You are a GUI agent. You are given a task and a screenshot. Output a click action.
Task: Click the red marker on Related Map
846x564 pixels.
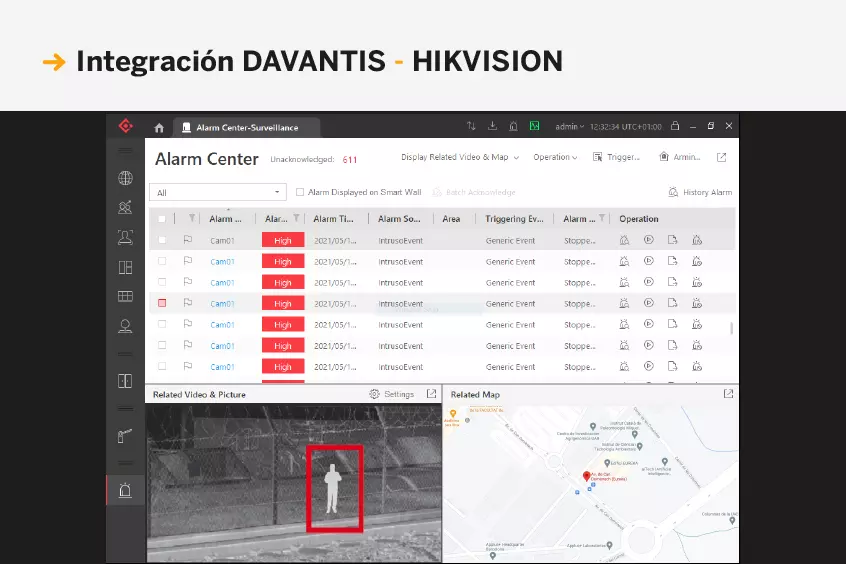tap(586, 475)
